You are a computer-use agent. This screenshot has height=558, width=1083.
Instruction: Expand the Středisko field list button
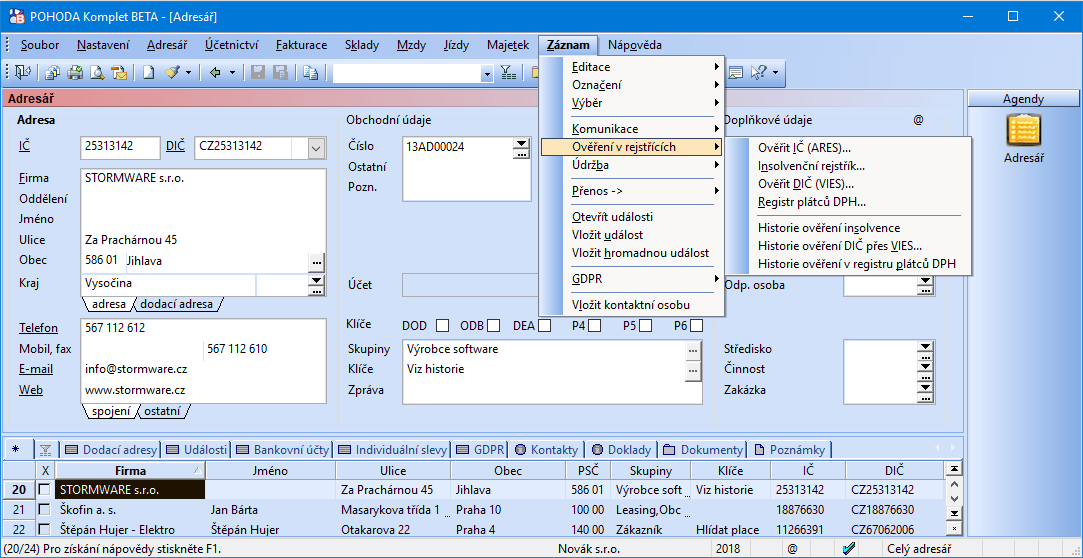click(925, 349)
